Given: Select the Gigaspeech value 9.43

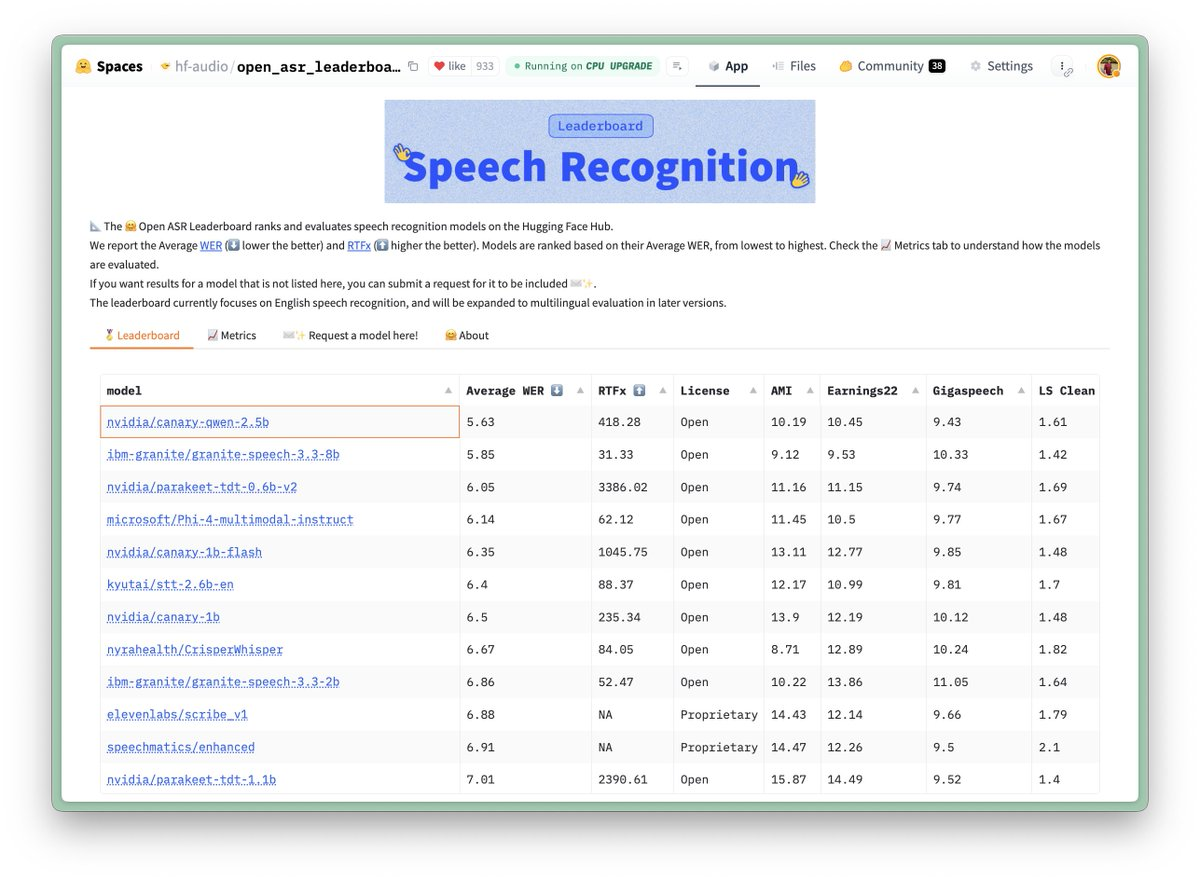Looking at the screenshot, I should tap(979, 422).
